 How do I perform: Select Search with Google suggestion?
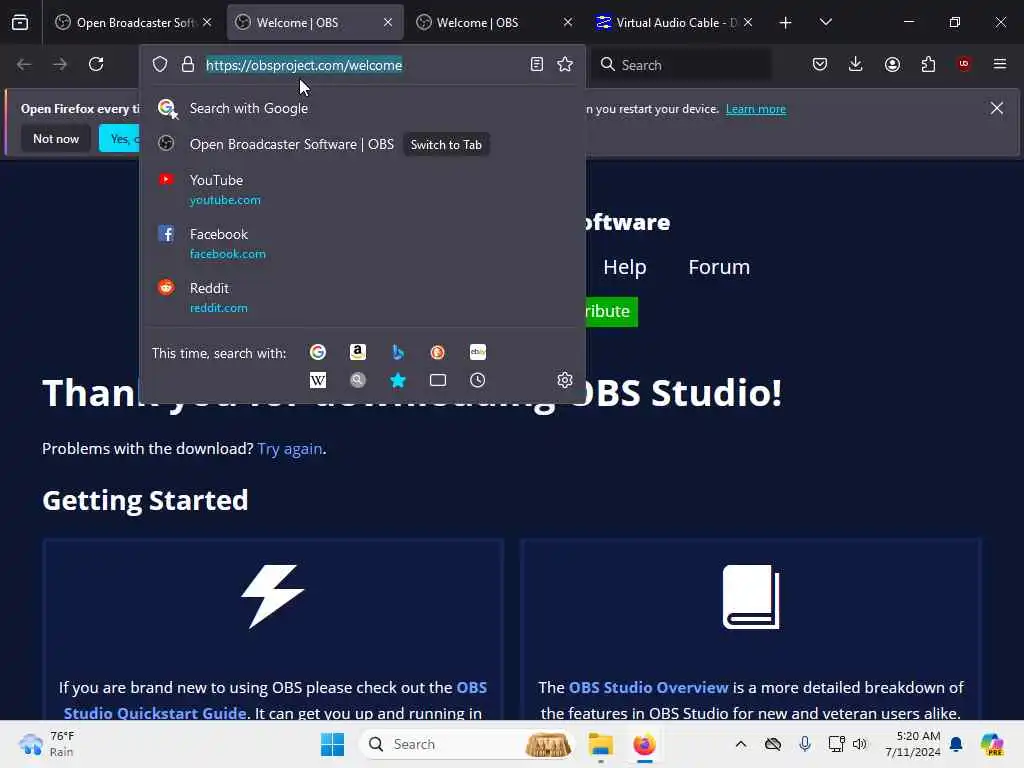(x=362, y=108)
